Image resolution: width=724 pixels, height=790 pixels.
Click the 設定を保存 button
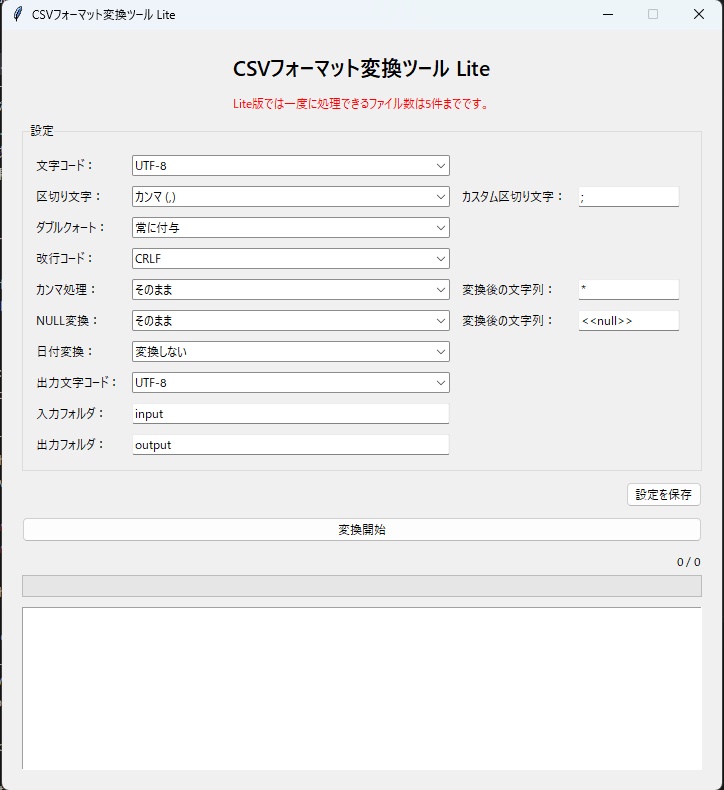point(664,494)
